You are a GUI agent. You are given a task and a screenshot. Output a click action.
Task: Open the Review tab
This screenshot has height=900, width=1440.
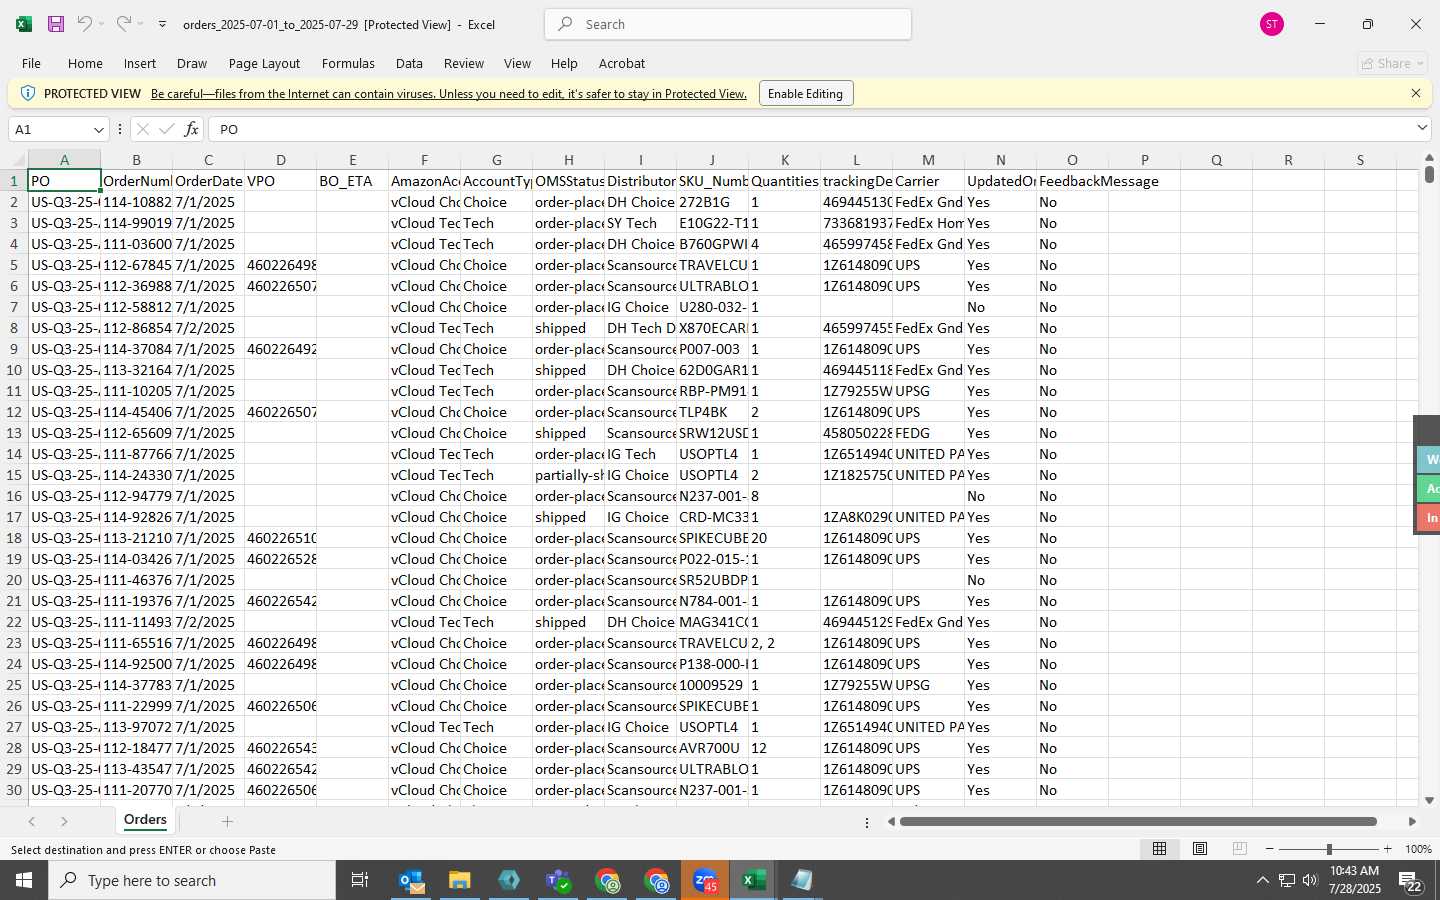point(464,63)
